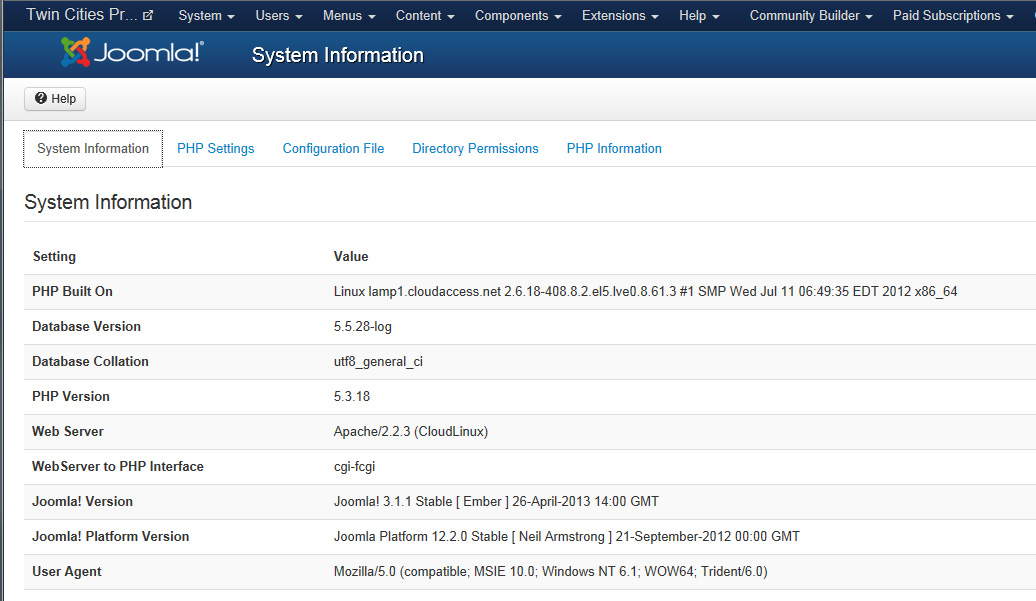Expand the Content menu
Viewport: 1036px width, 601px height.
425,16
